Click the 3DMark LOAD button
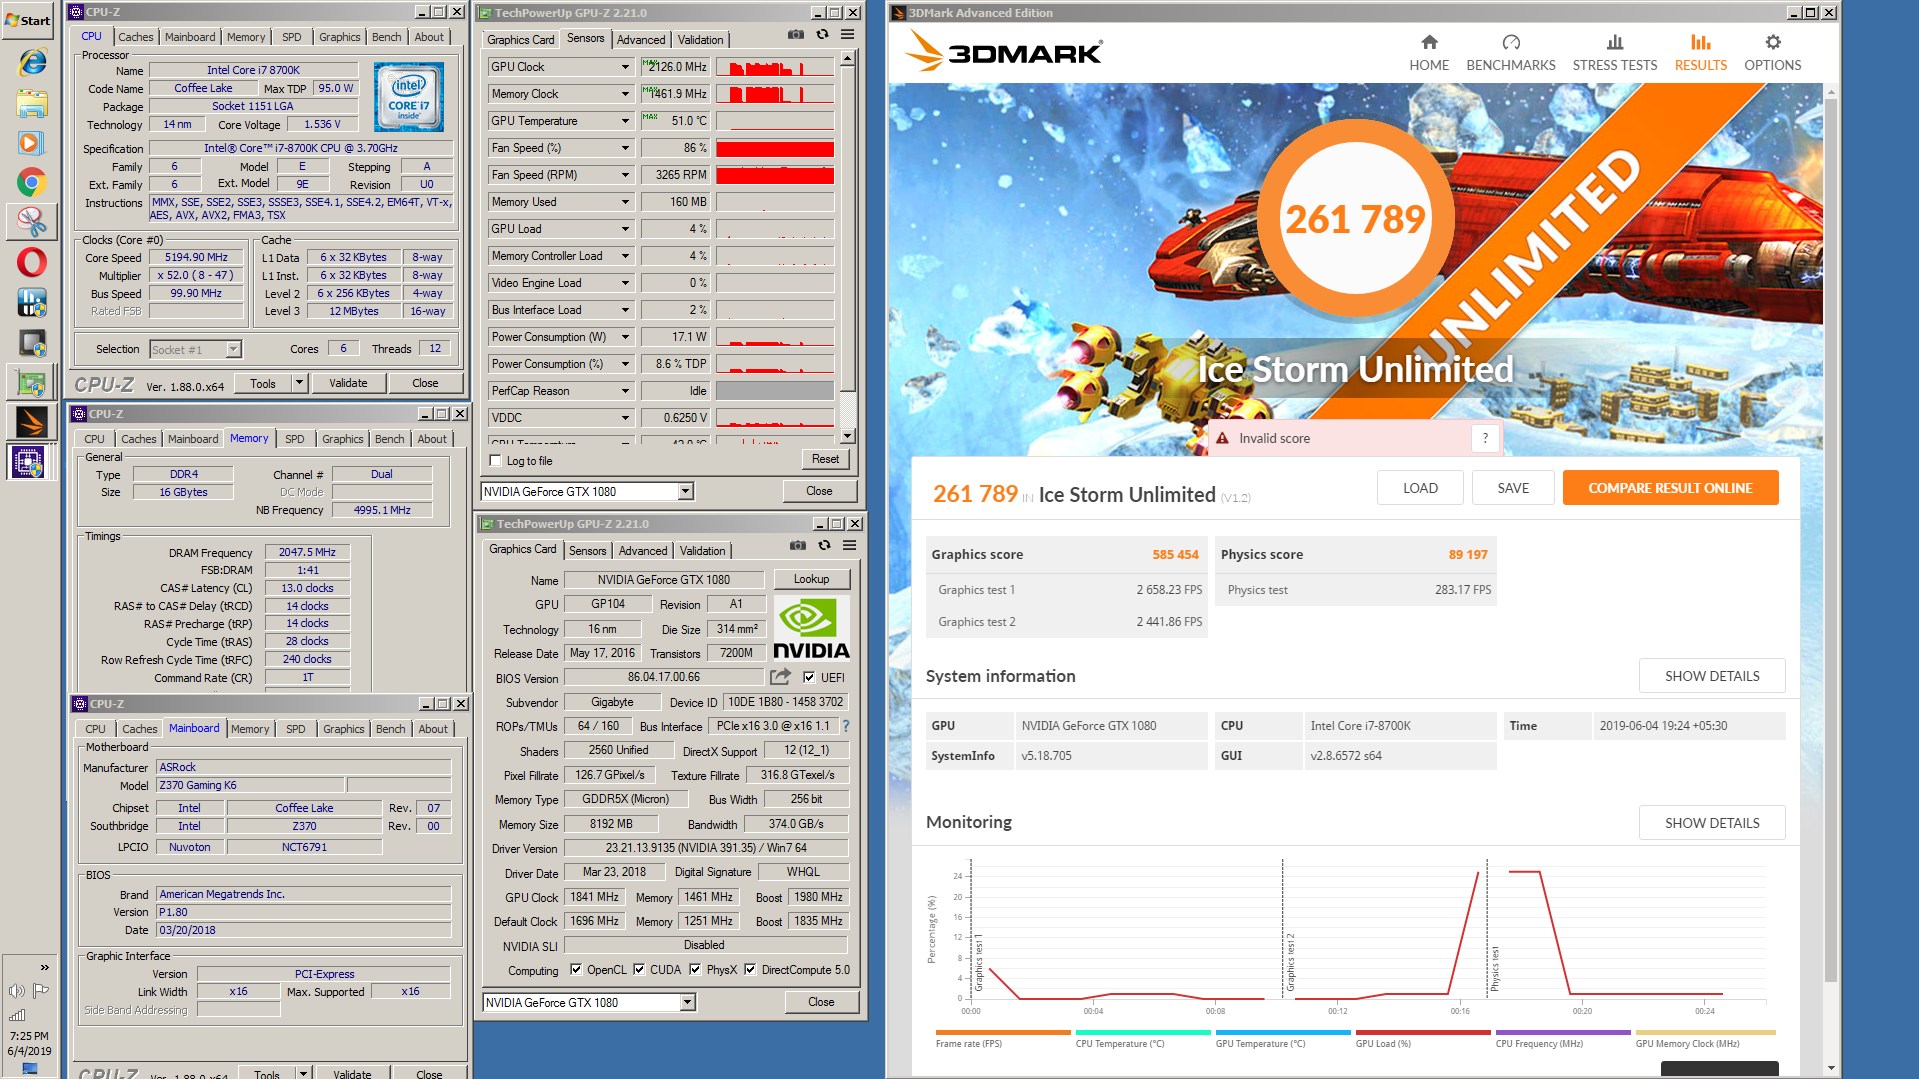 (x=1420, y=488)
